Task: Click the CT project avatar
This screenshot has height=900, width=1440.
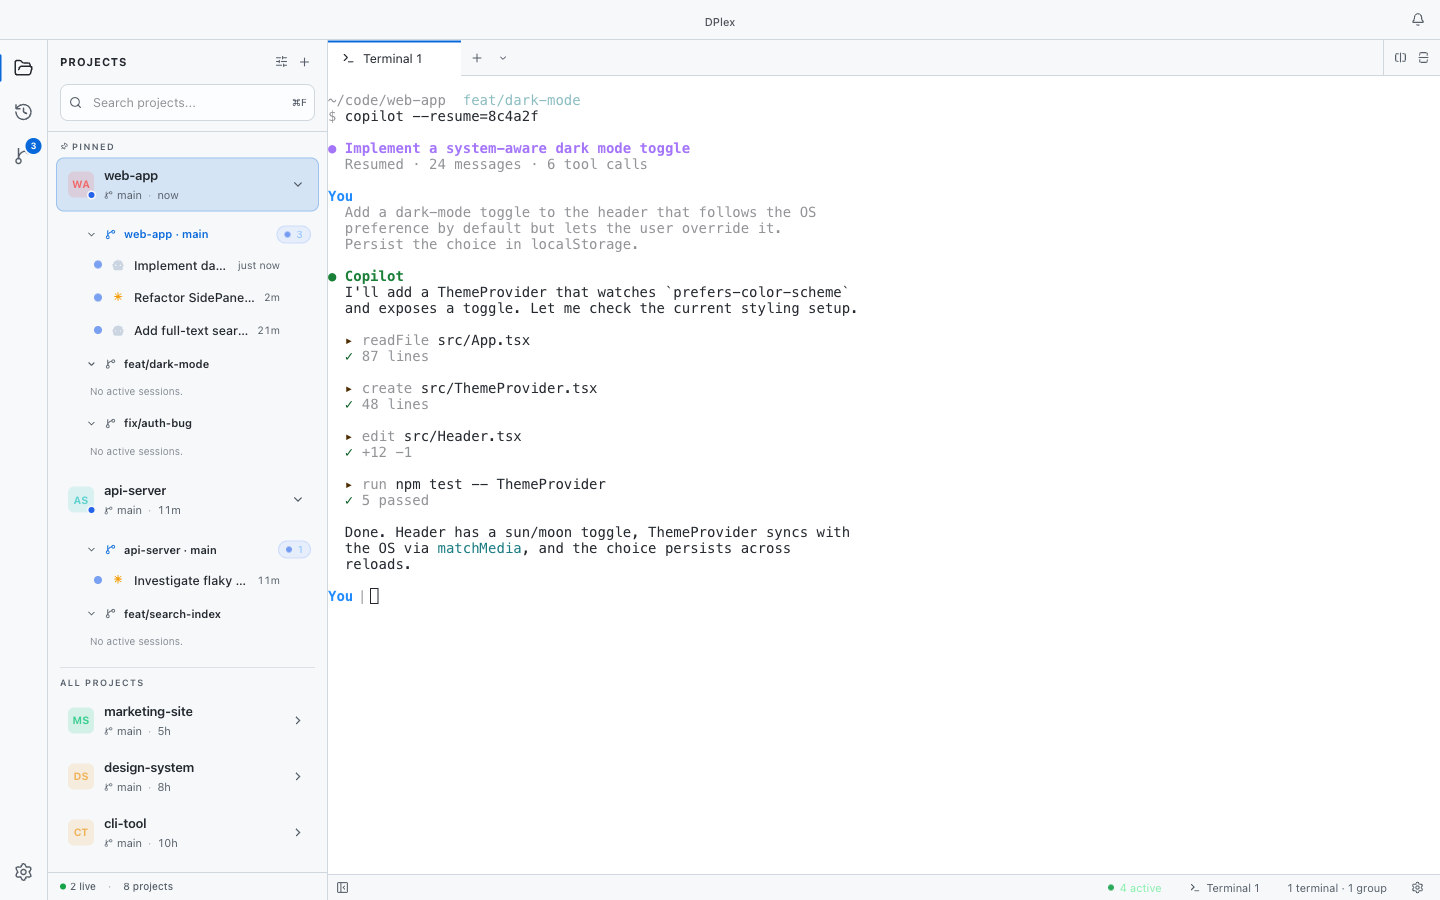Action: [81, 832]
